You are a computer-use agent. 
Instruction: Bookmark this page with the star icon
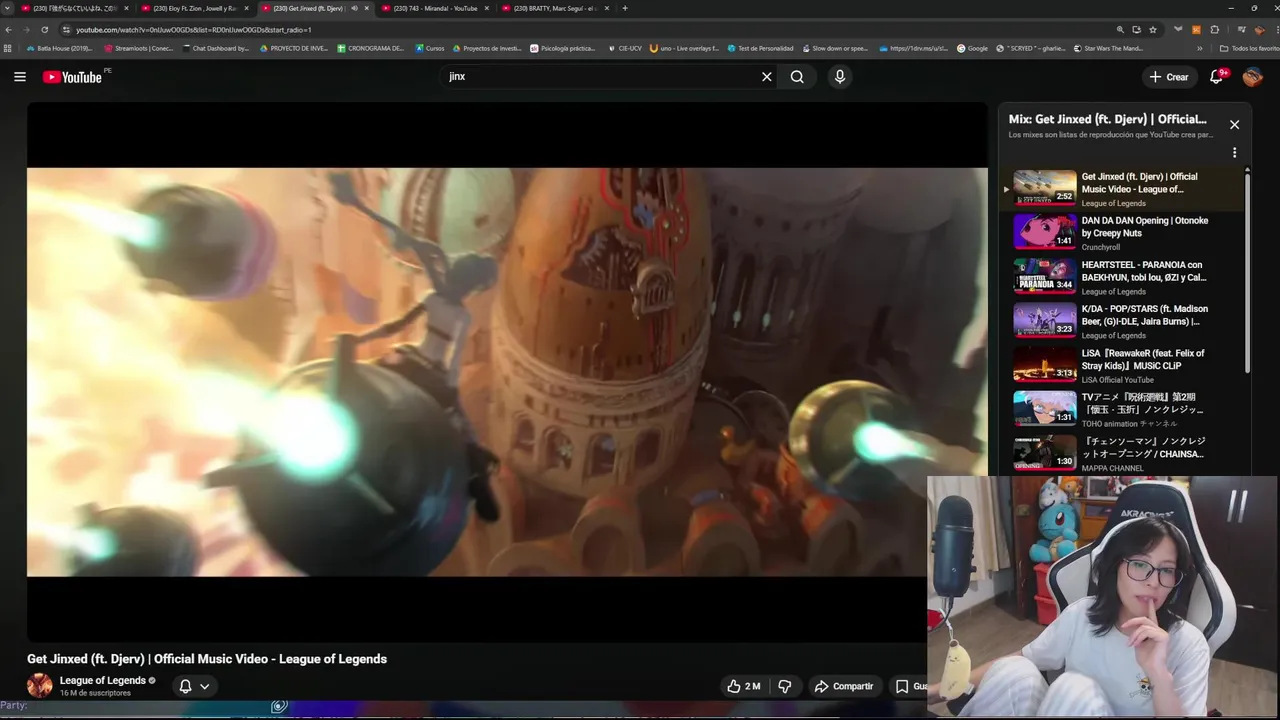[x=1153, y=30]
